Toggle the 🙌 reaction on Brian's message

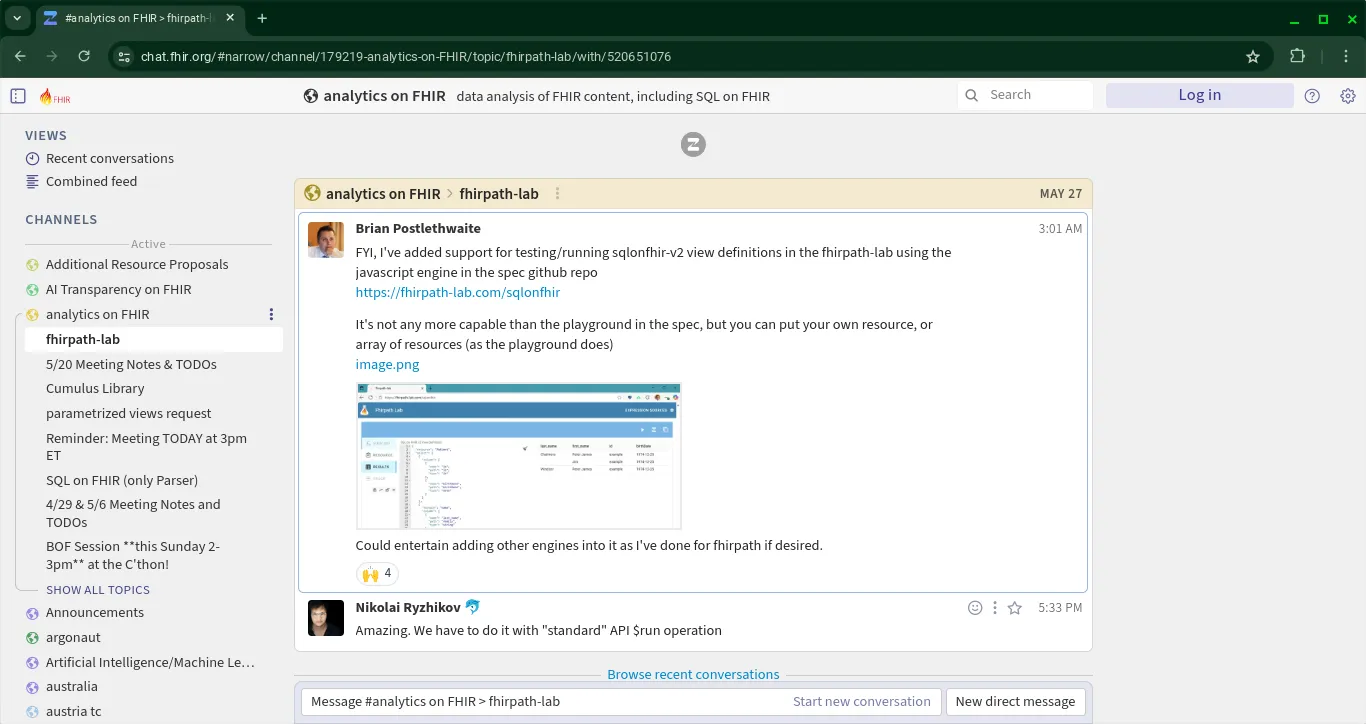[376, 573]
